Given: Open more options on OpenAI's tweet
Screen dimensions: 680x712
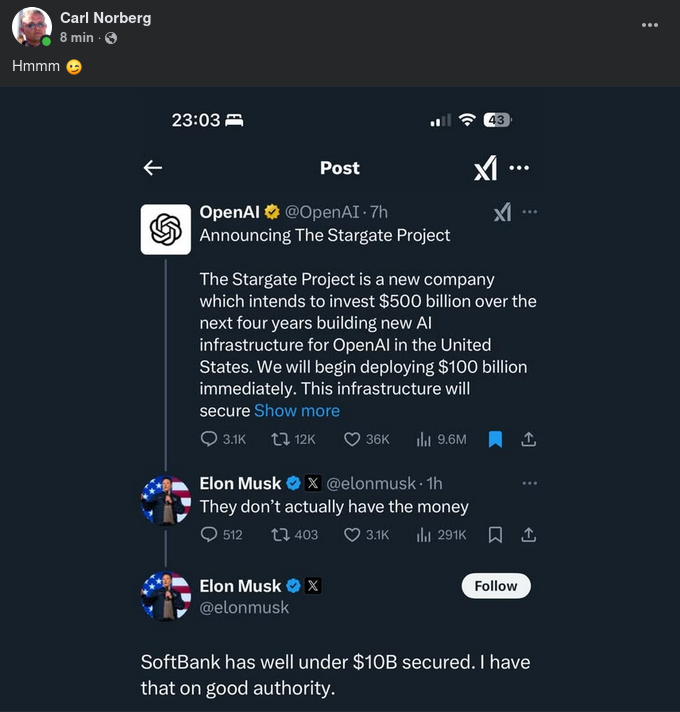Looking at the screenshot, I should [530, 212].
